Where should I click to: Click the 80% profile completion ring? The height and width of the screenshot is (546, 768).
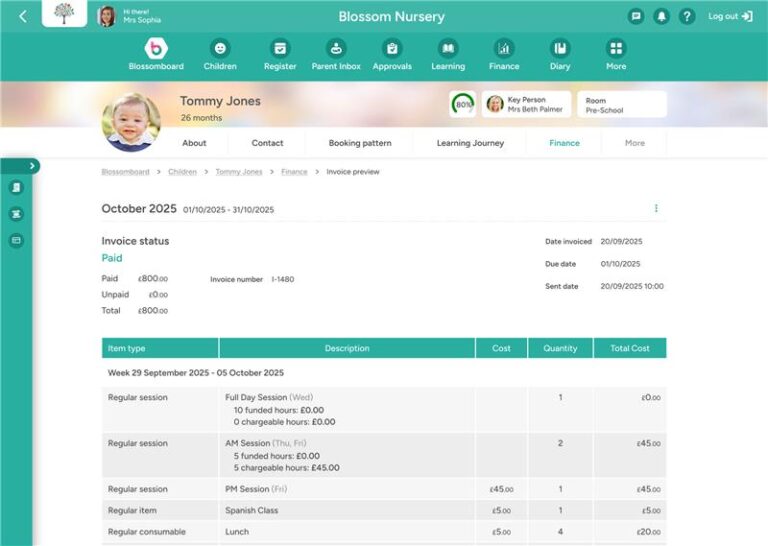point(462,104)
